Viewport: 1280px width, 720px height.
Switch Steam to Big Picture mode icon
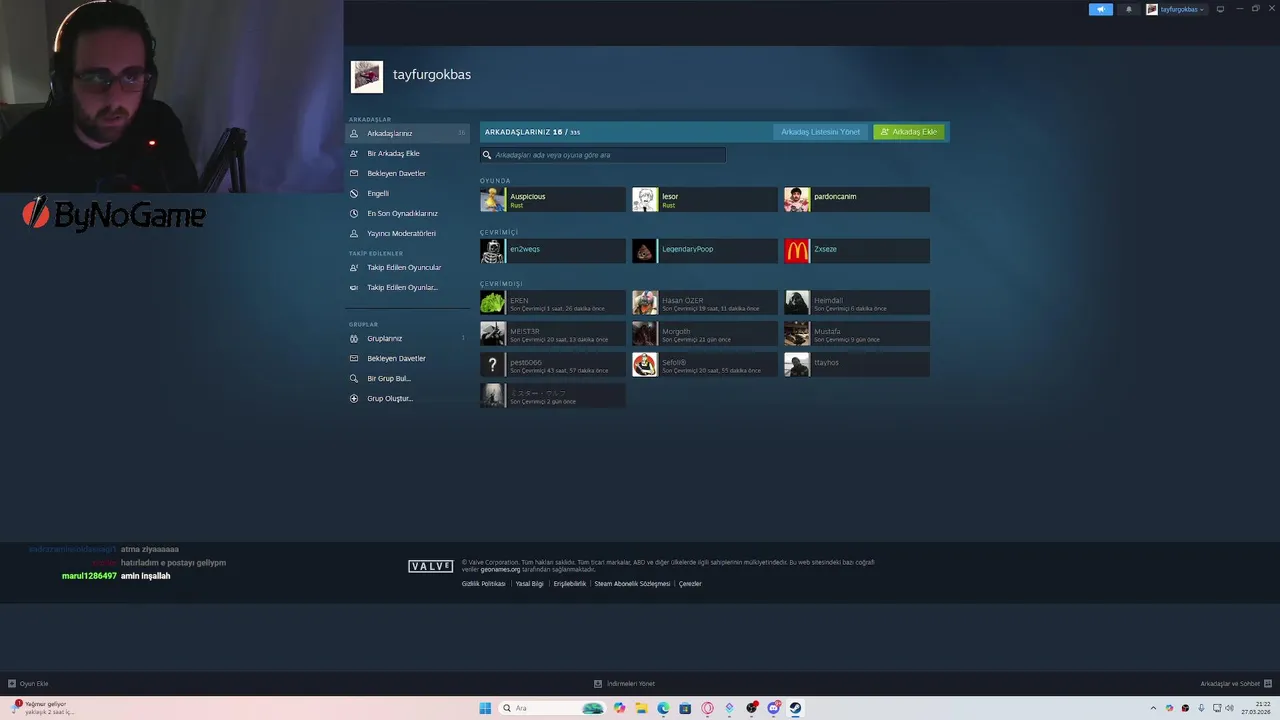(x=1220, y=9)
